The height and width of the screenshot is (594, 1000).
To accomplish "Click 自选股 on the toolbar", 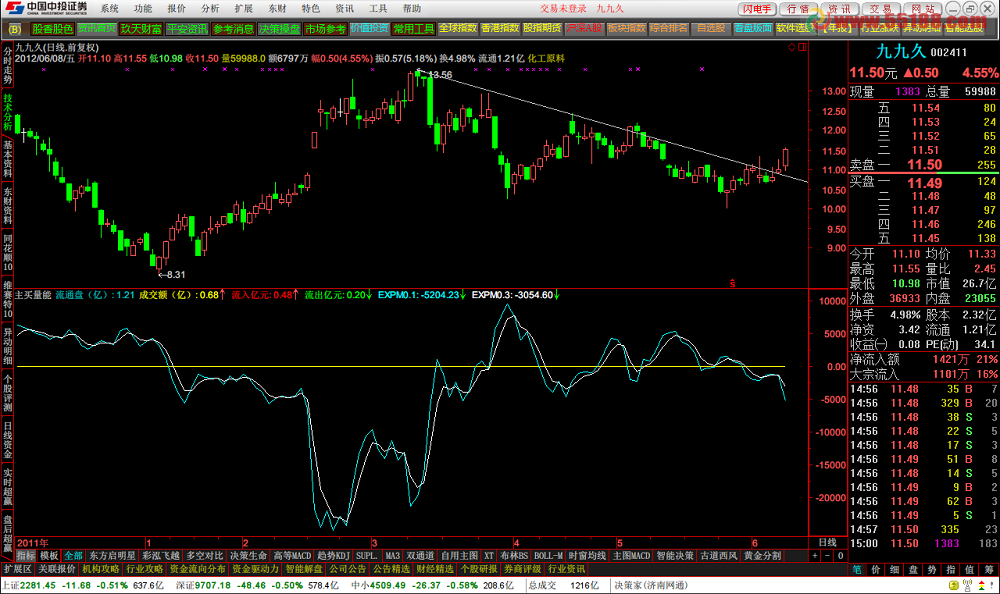I will pos(711,28).
